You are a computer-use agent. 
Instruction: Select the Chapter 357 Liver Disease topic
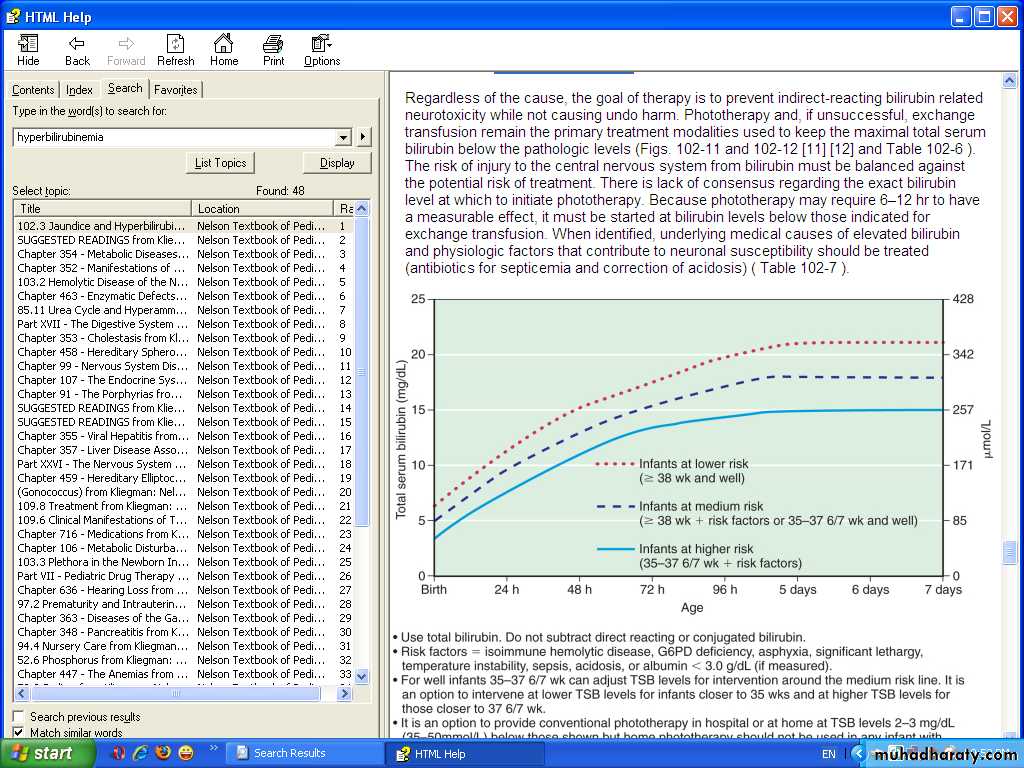101,450
